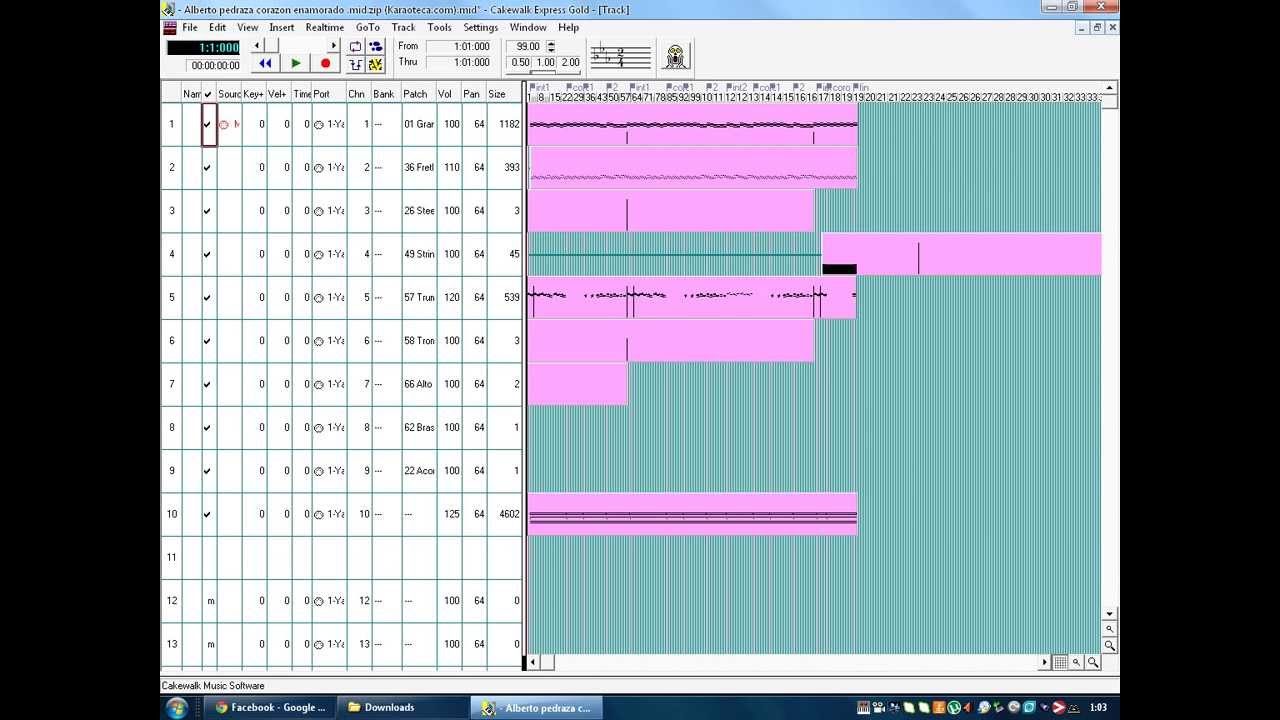
Task: Set tempo ratio to 2.00
Action: (x=570, y=62)
